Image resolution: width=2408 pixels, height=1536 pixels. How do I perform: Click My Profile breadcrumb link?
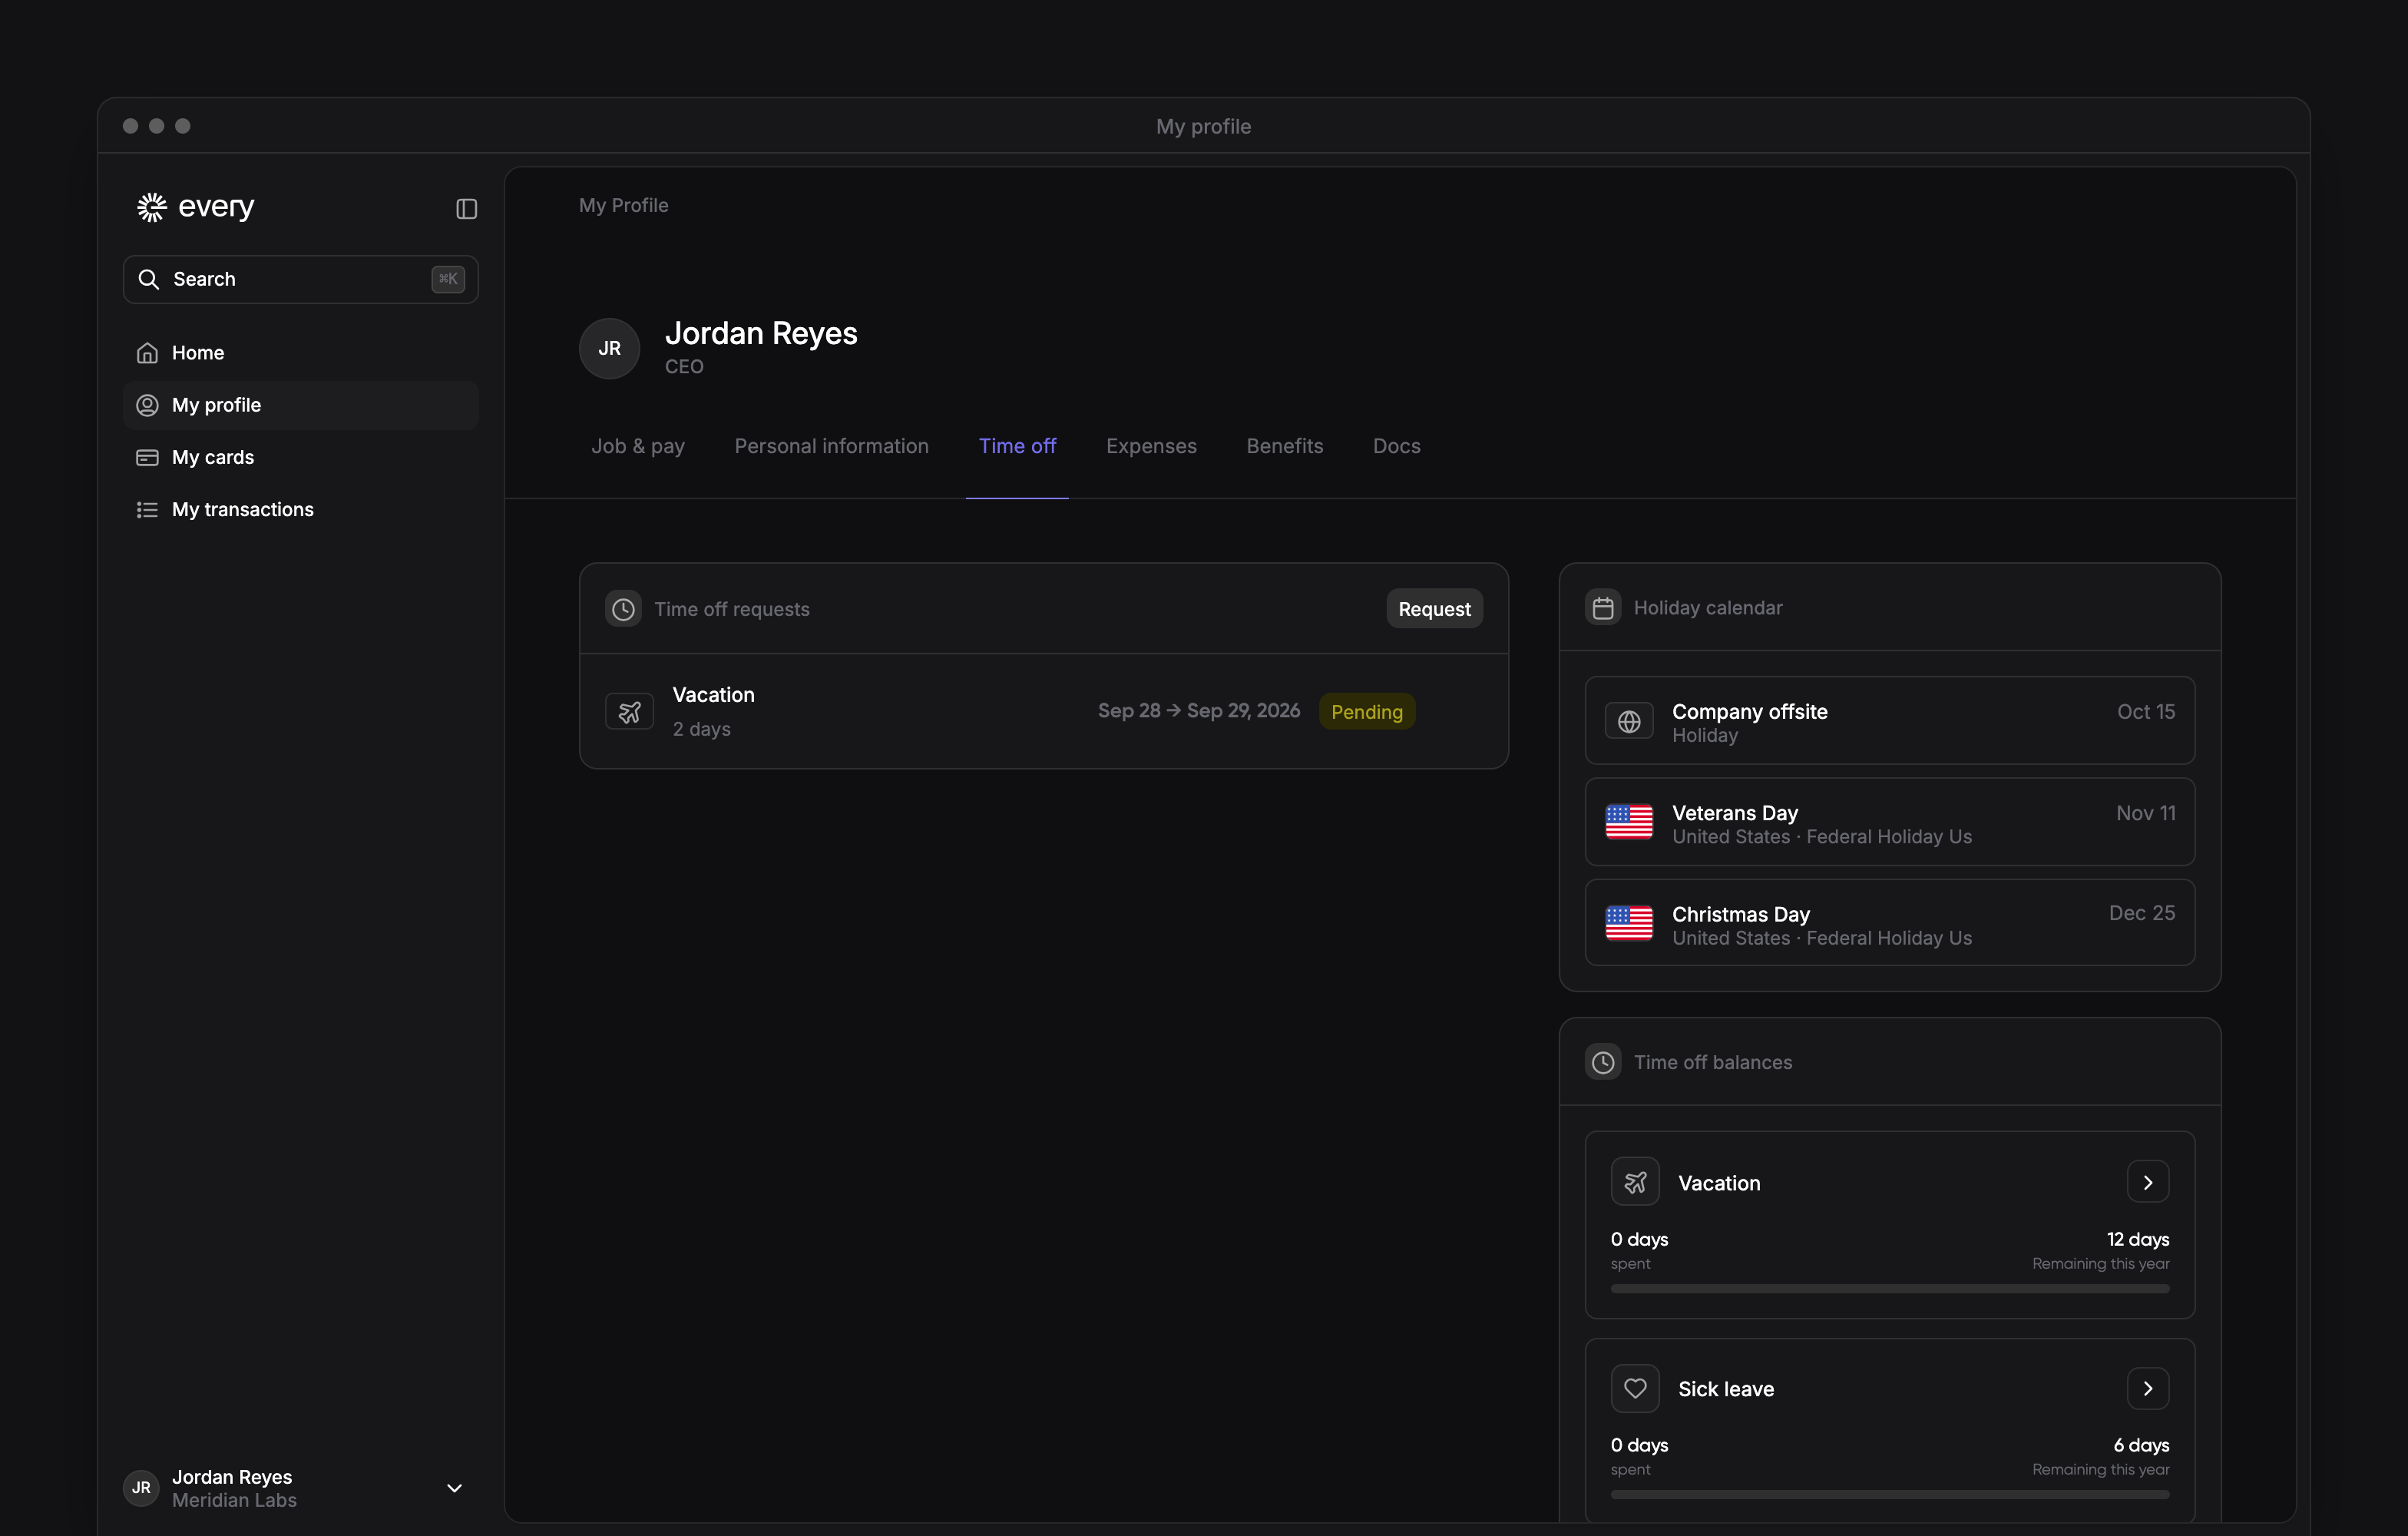623,205
